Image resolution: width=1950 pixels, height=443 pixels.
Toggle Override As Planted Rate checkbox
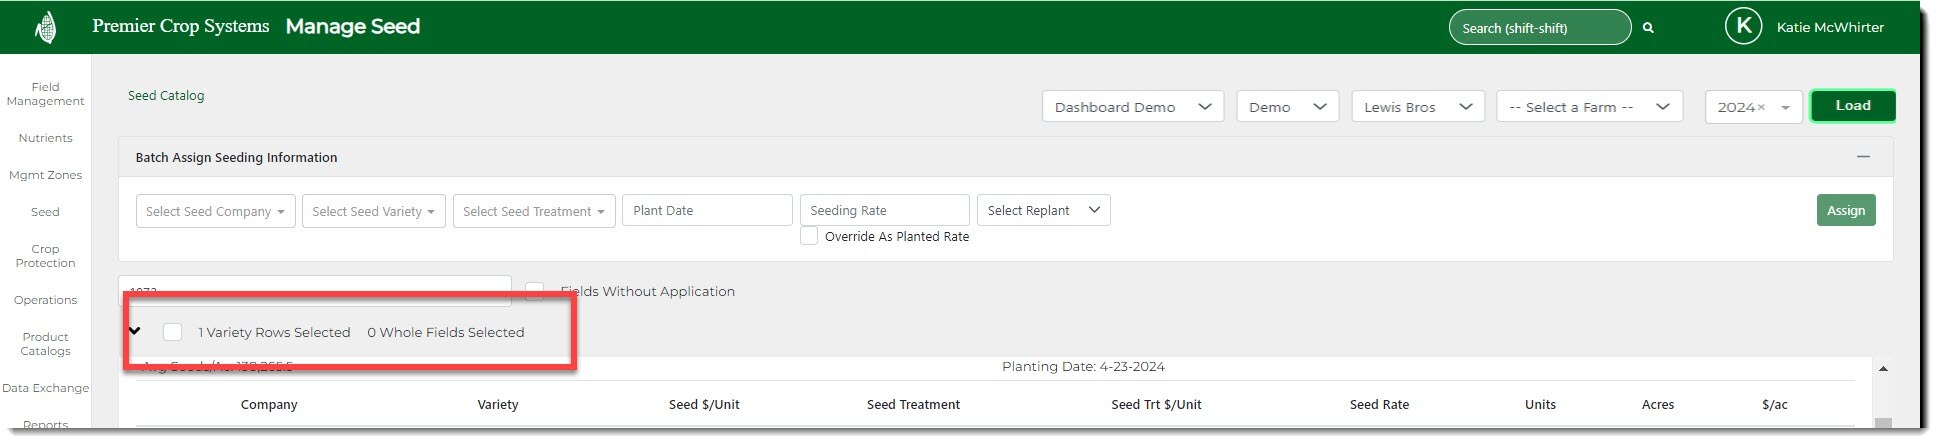coord(809,236)
